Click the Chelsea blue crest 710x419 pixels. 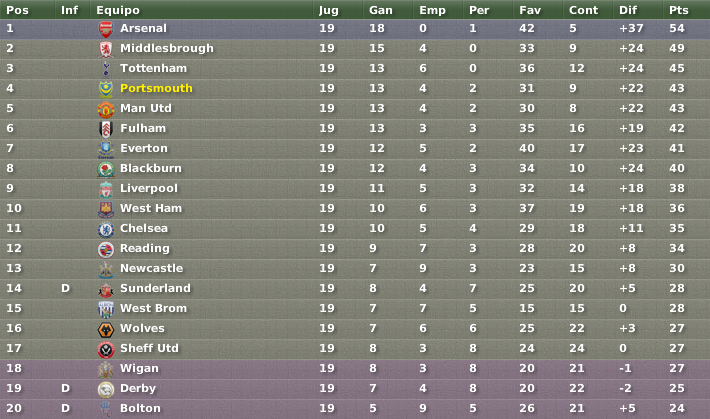click(x=106, y=229)
